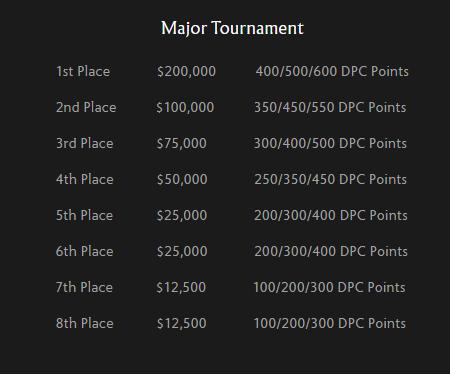Click 250/350/450 DPC Points text
Image resolution: width=450 pixels, height=374 pixels.
tap(331, 179)
